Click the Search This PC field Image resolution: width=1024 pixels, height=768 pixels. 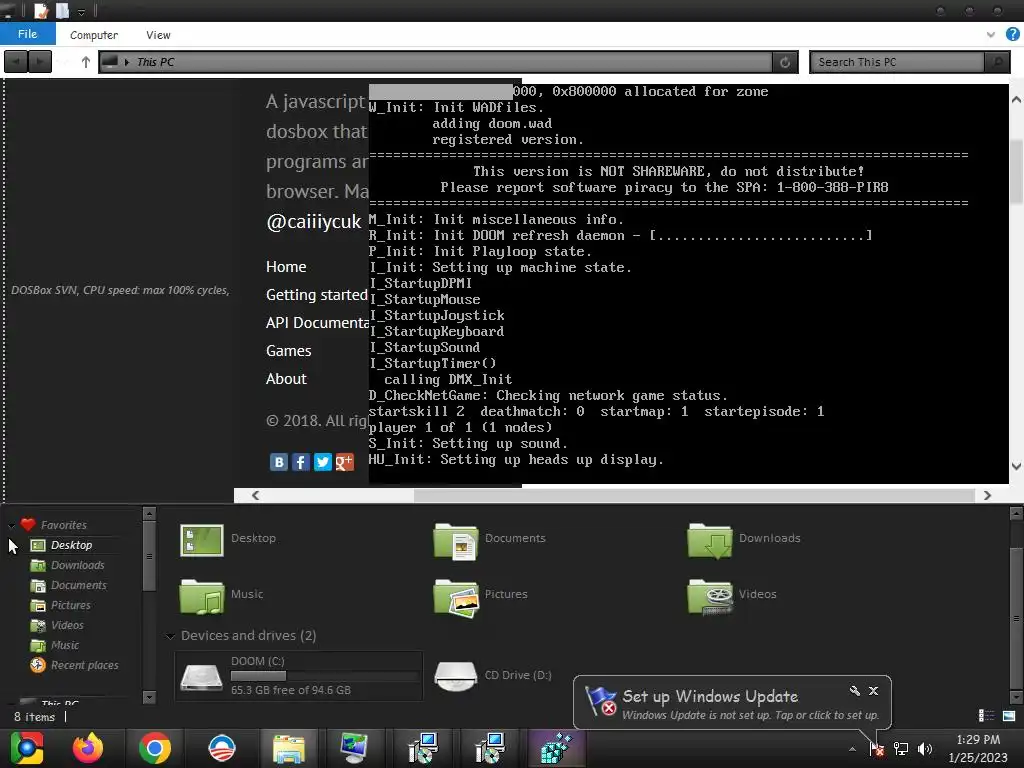point(897,62)
